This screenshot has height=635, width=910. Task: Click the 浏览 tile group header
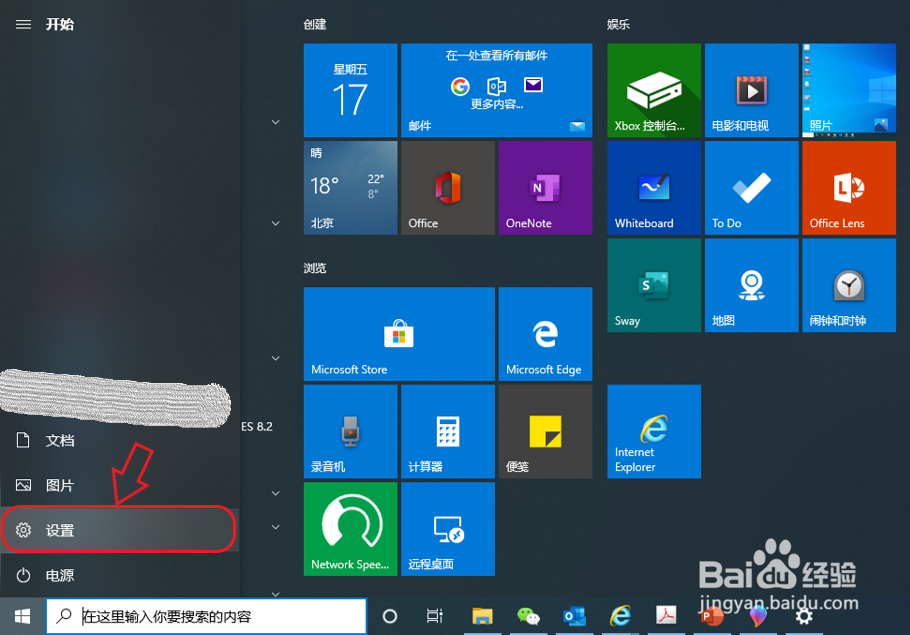pyautogui.click(x=315, y=268)
